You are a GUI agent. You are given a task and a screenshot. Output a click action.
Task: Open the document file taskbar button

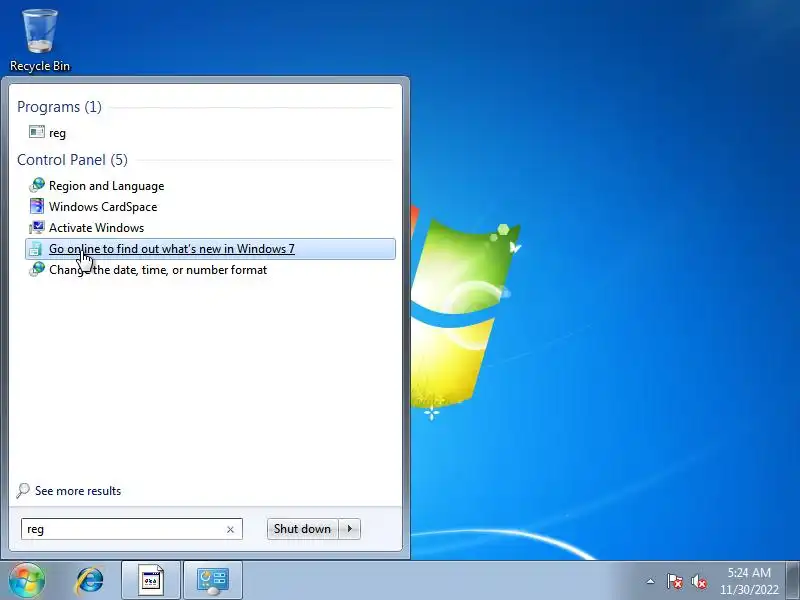151,581
